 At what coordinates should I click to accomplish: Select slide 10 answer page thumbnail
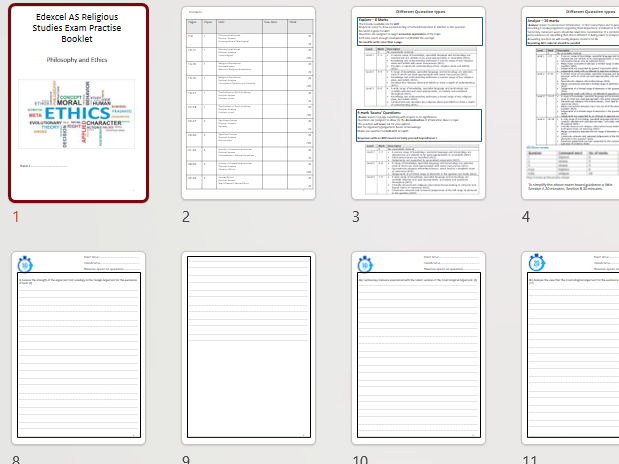[418, 348]
